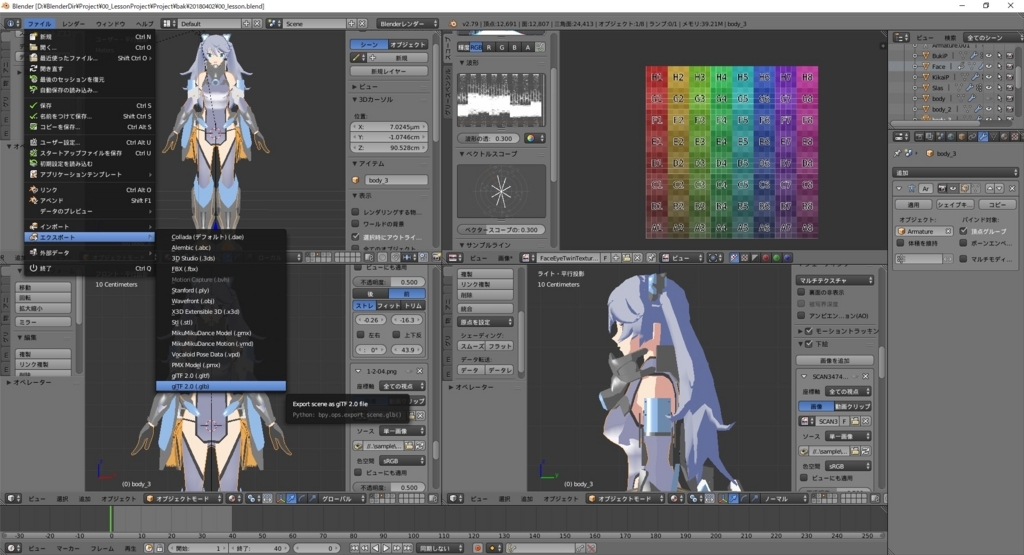Open the レンダー menu in the top bar
The height and width of the screenshot is (555, 1024).
click(x=73, y=24)
